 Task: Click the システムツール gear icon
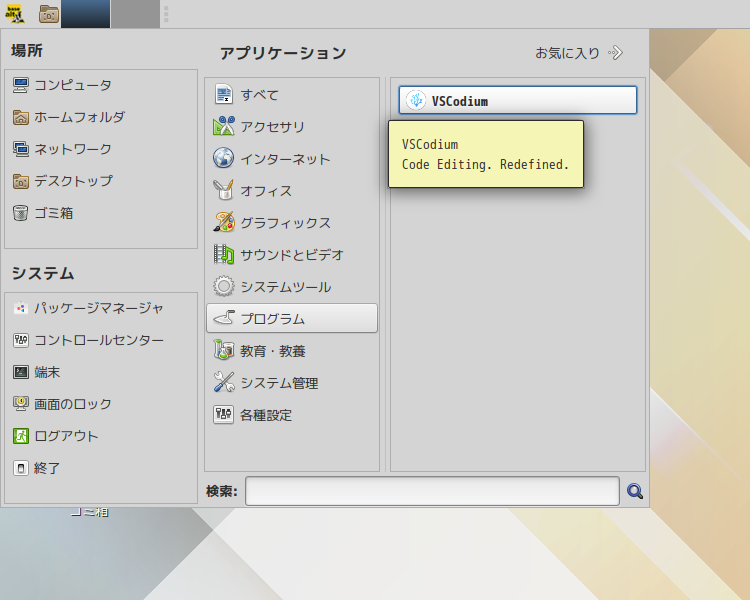(x=223, y=287)
